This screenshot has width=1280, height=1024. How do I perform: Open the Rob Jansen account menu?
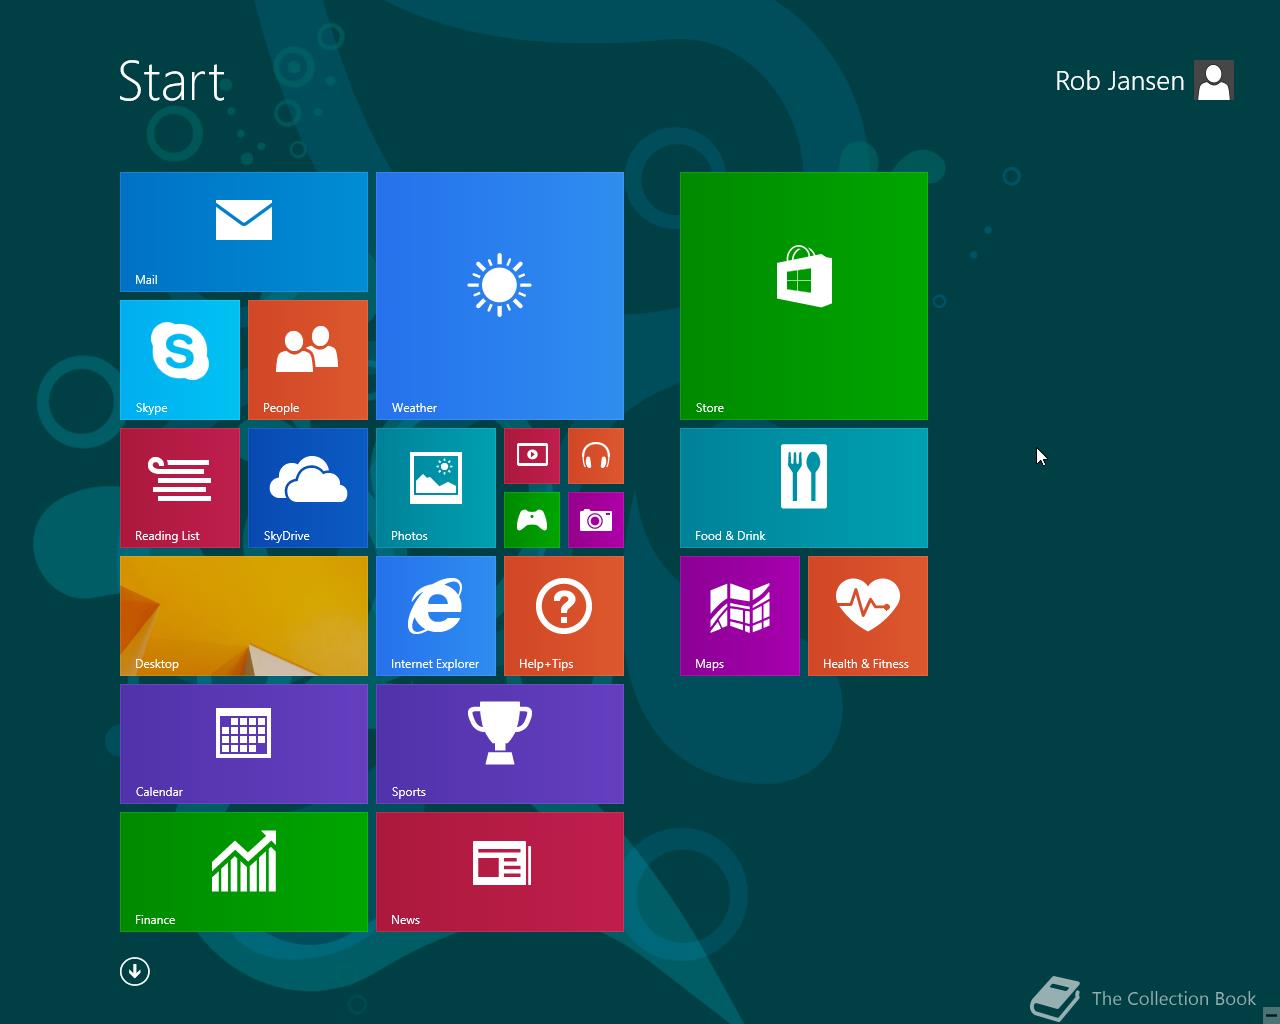1119,81
